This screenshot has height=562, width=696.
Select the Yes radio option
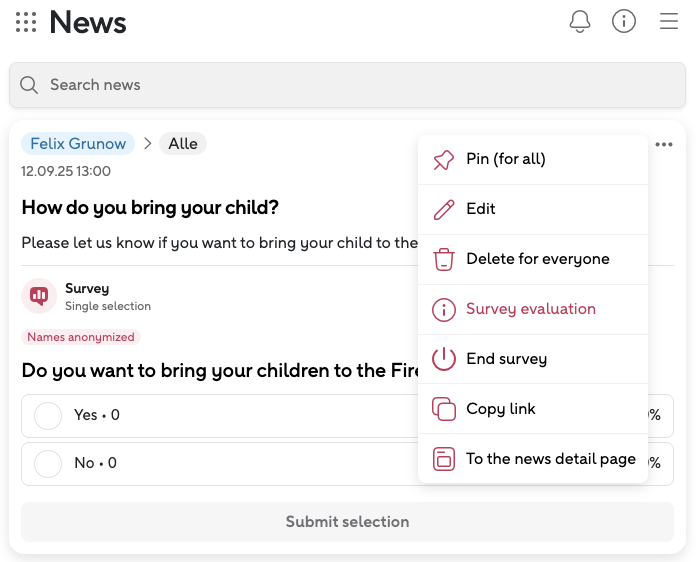coord(48,415)
